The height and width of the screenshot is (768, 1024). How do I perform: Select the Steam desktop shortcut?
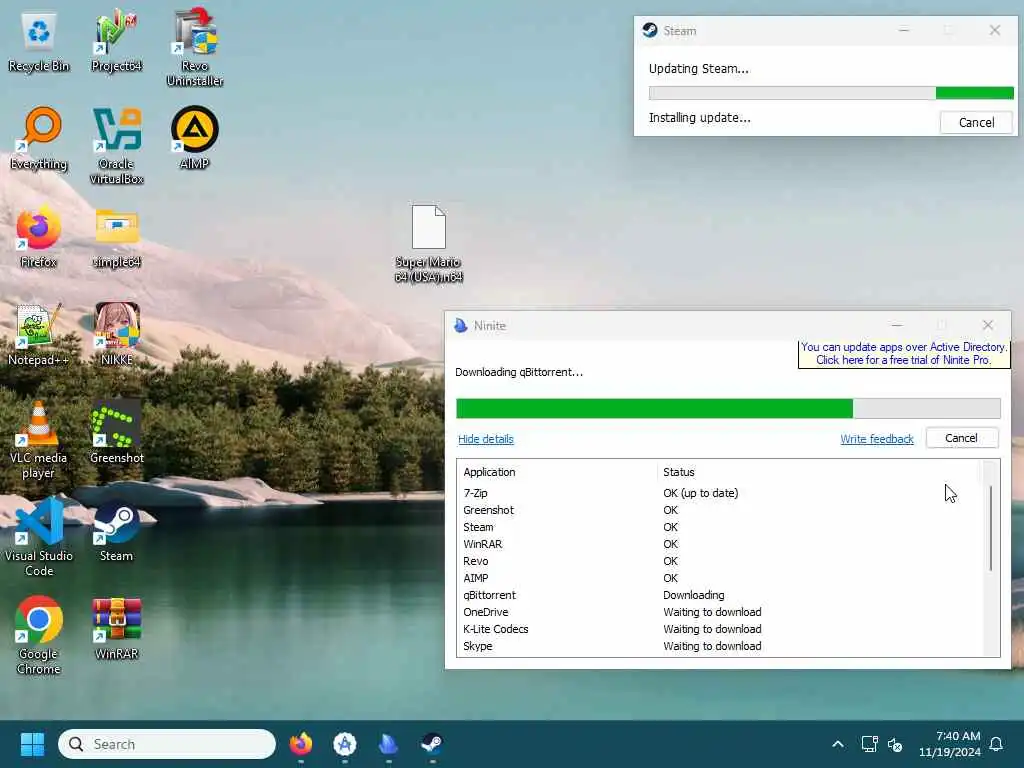116,530
